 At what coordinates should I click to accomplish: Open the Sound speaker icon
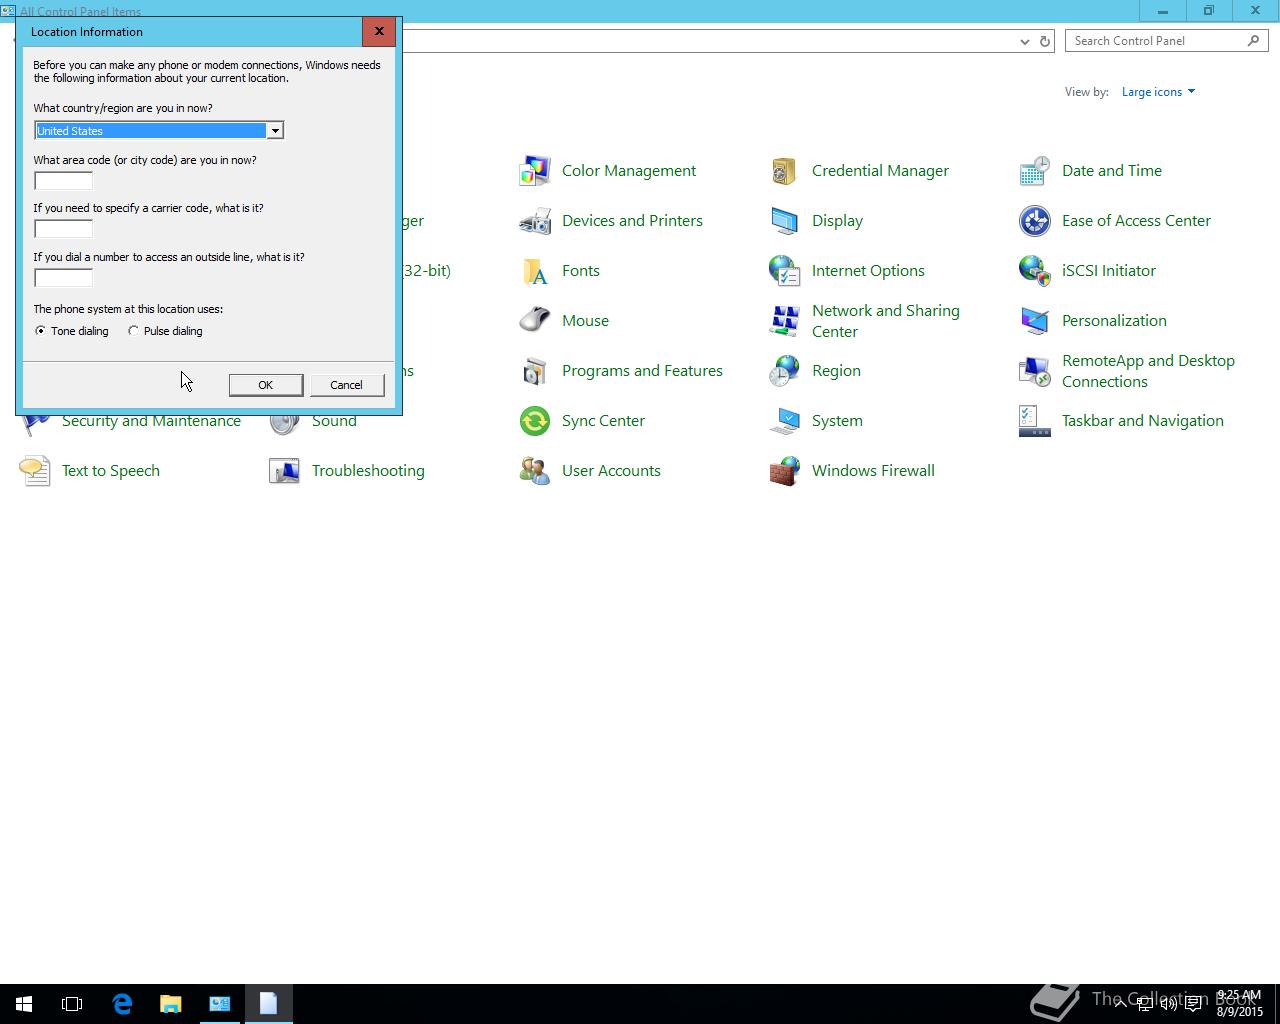pyautogui.click(x=285, y=424)
